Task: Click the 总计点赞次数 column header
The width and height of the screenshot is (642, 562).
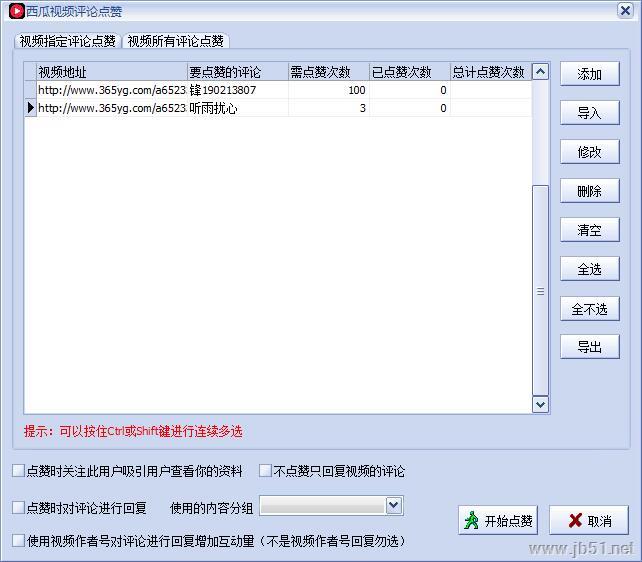Action: [491, 72]
